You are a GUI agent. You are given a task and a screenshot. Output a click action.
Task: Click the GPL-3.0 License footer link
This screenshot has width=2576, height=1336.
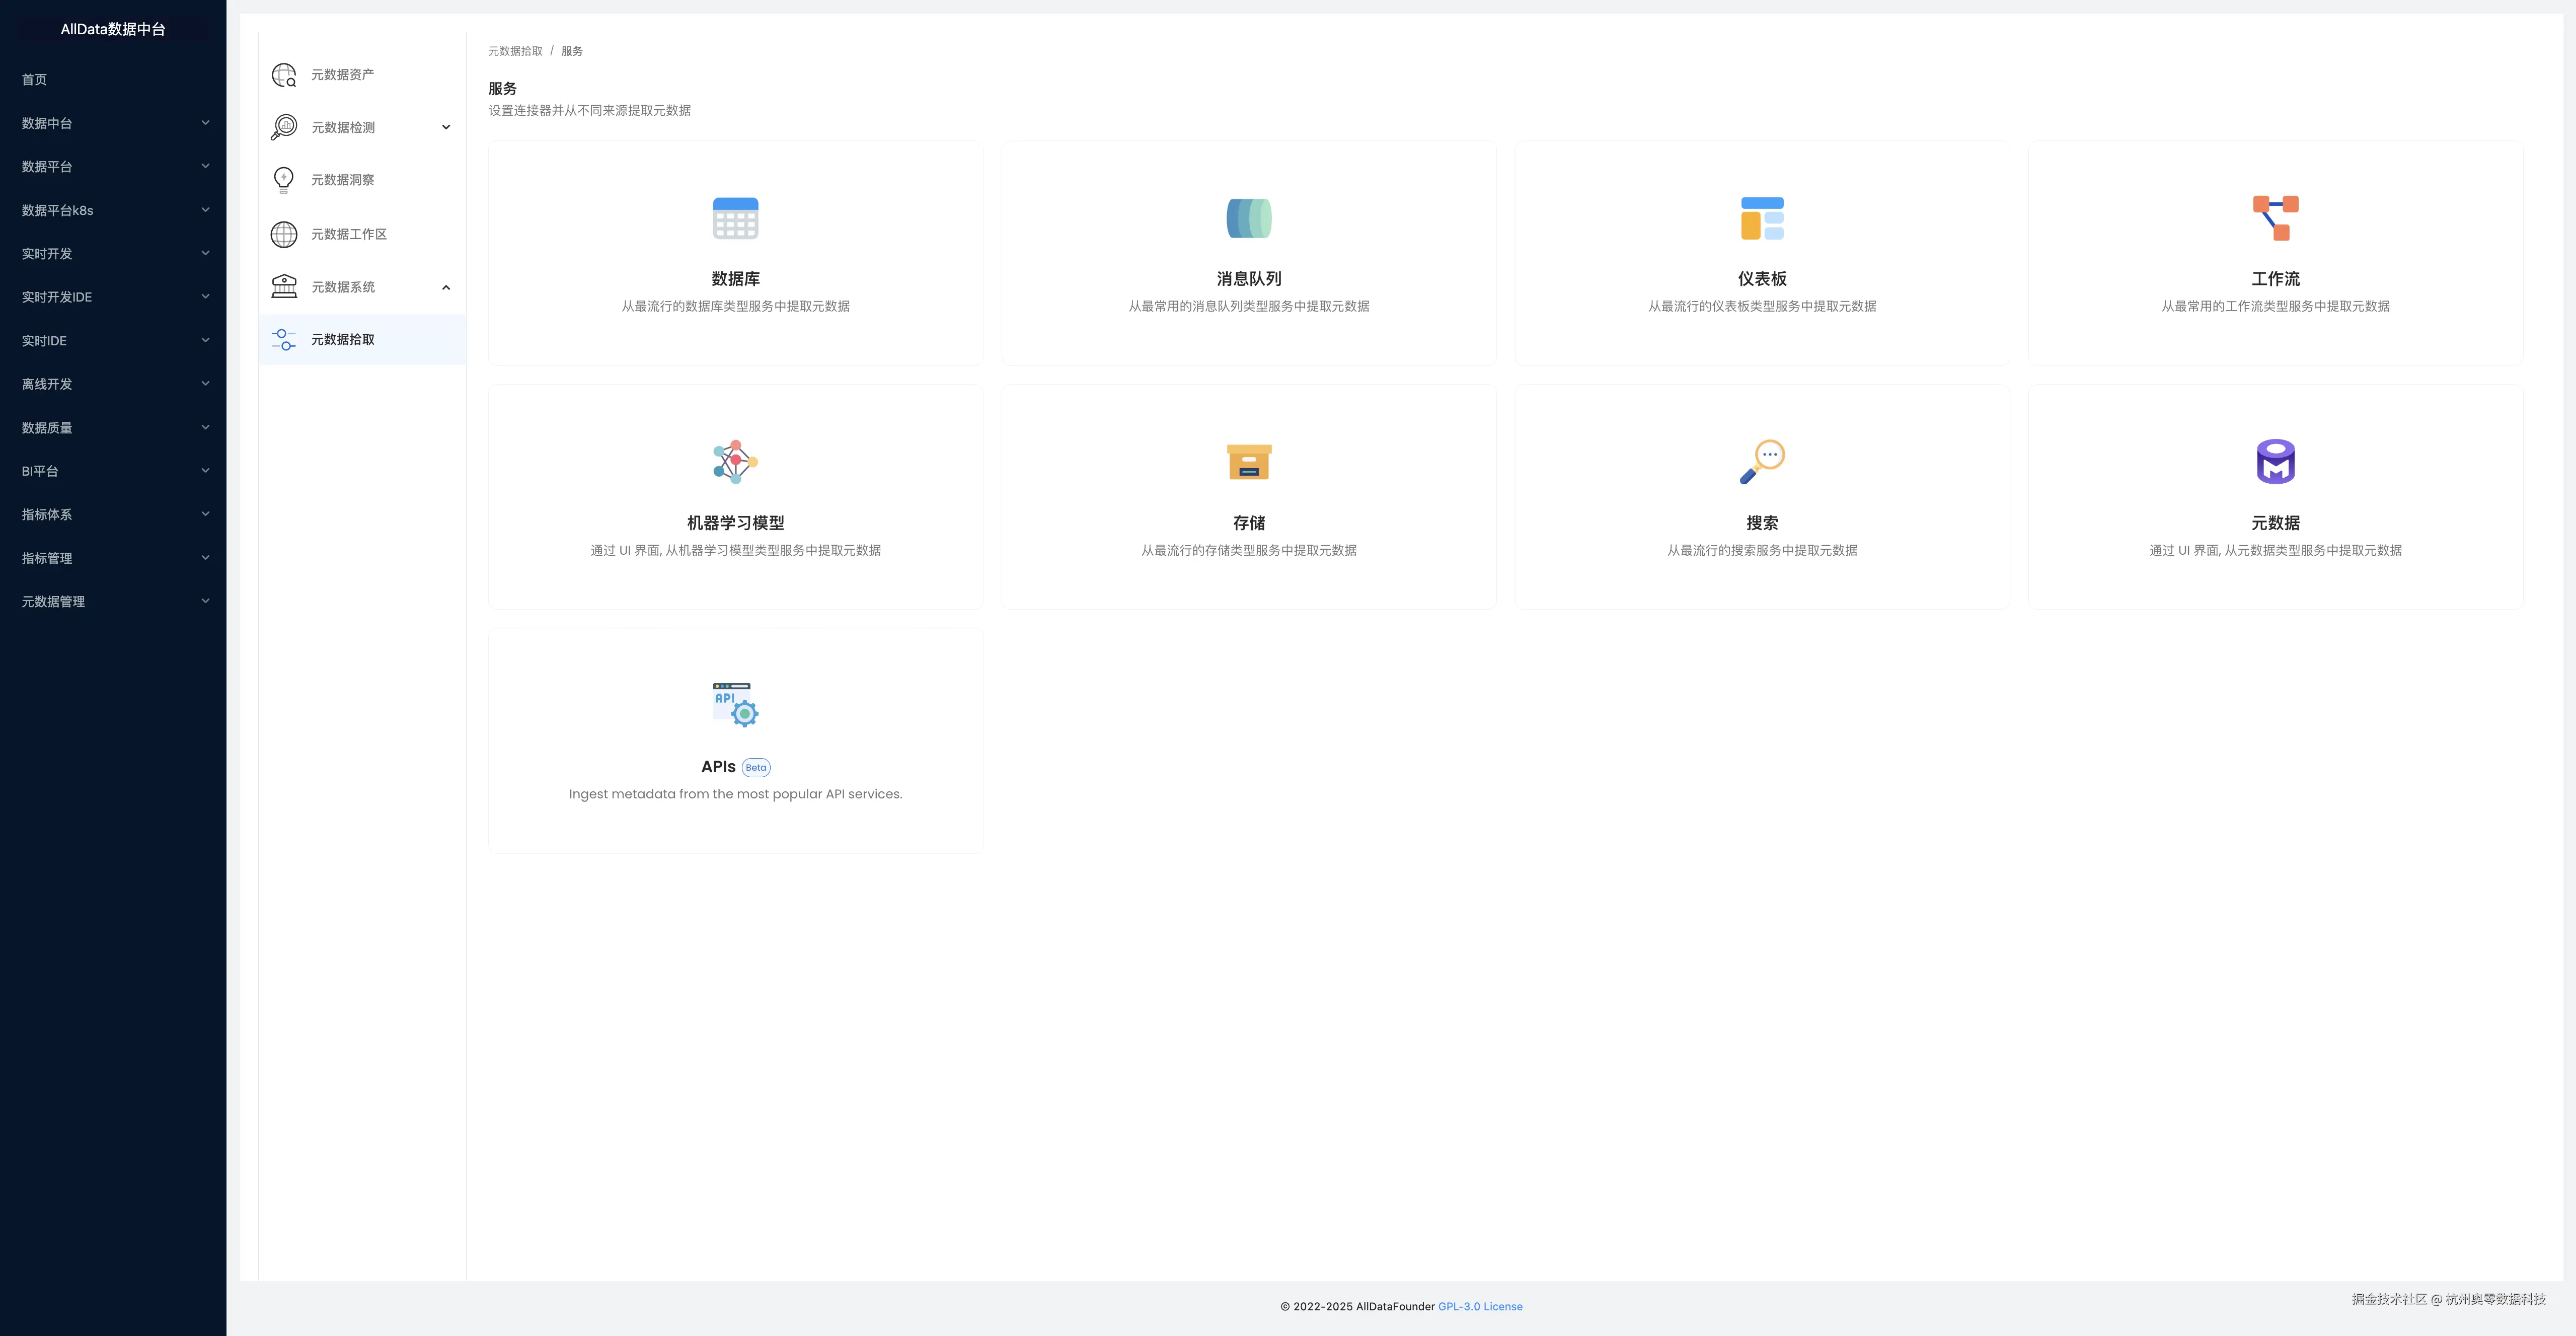(1480, 1306)
